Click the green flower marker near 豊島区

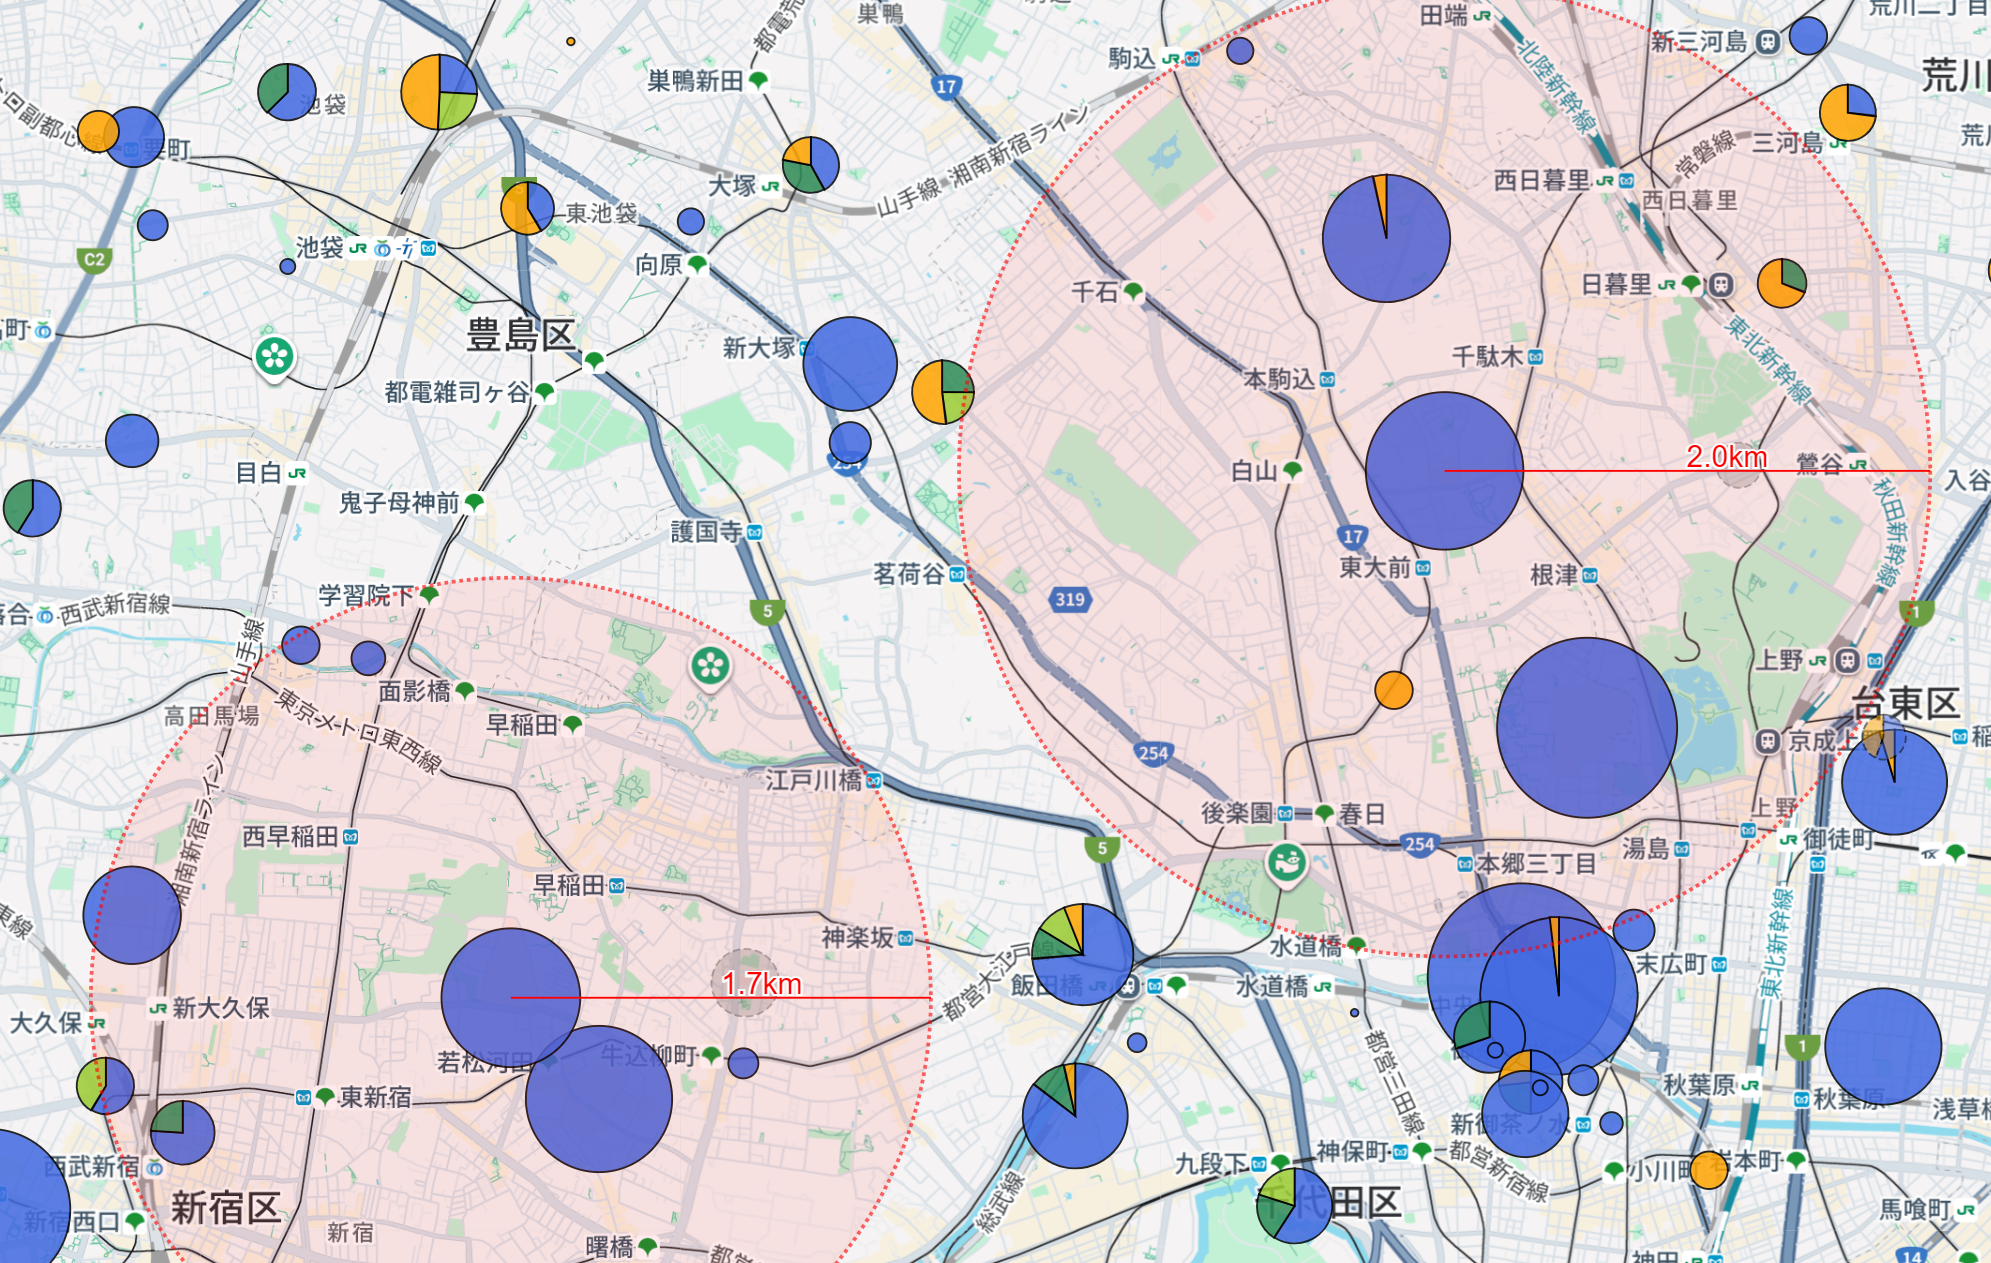pyautogui.click(x=274, y=356)
